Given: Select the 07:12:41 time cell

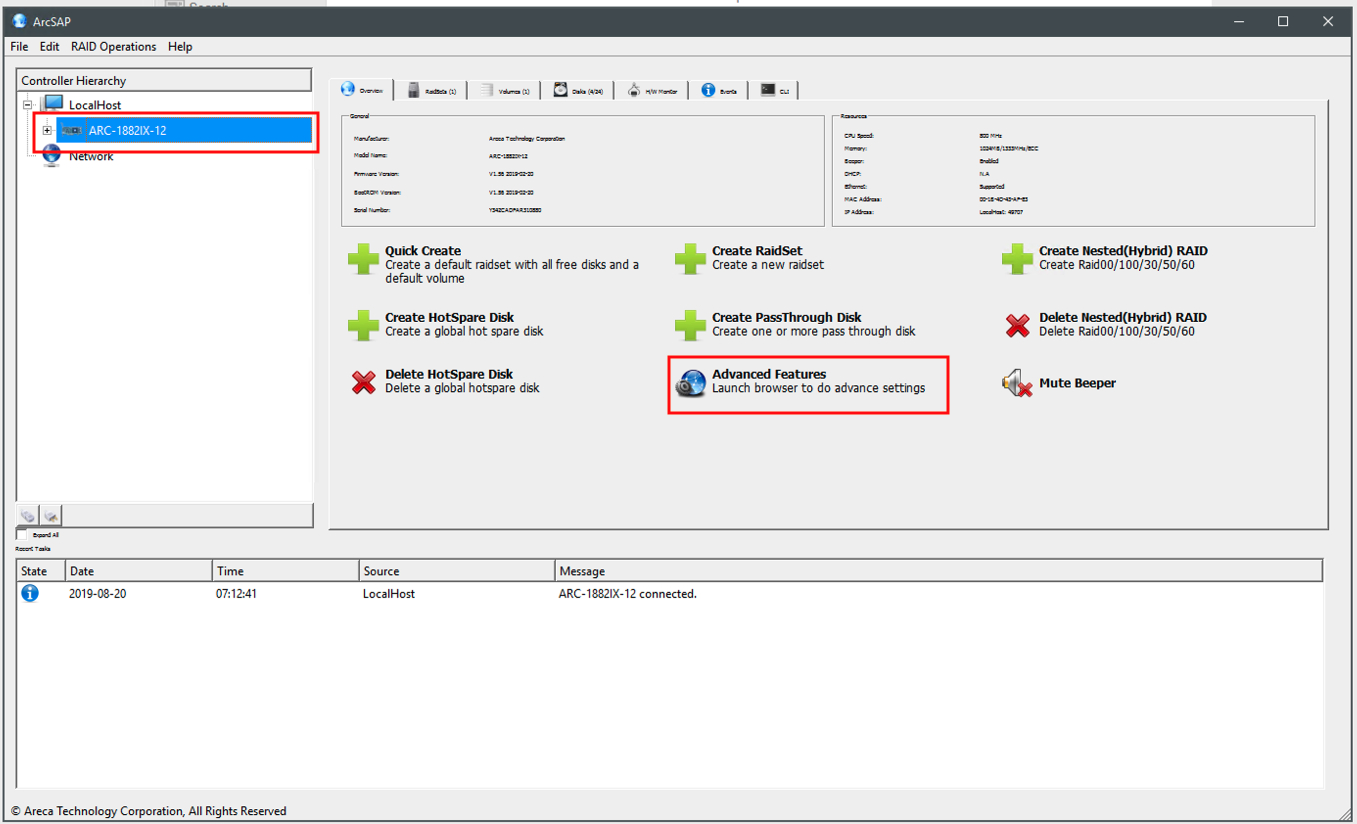Looking at the screenshot, I should [237, 594].
